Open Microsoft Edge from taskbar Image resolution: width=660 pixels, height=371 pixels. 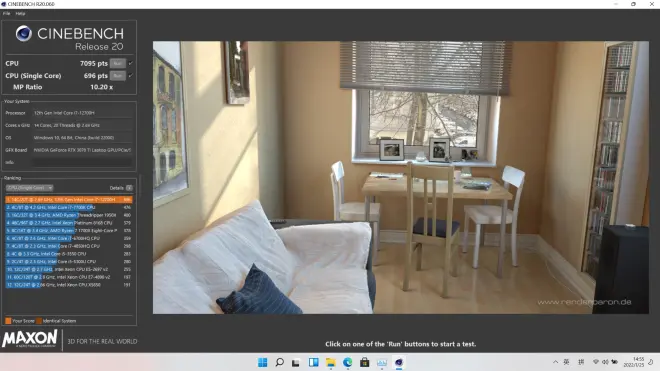[x=348, y=362]
